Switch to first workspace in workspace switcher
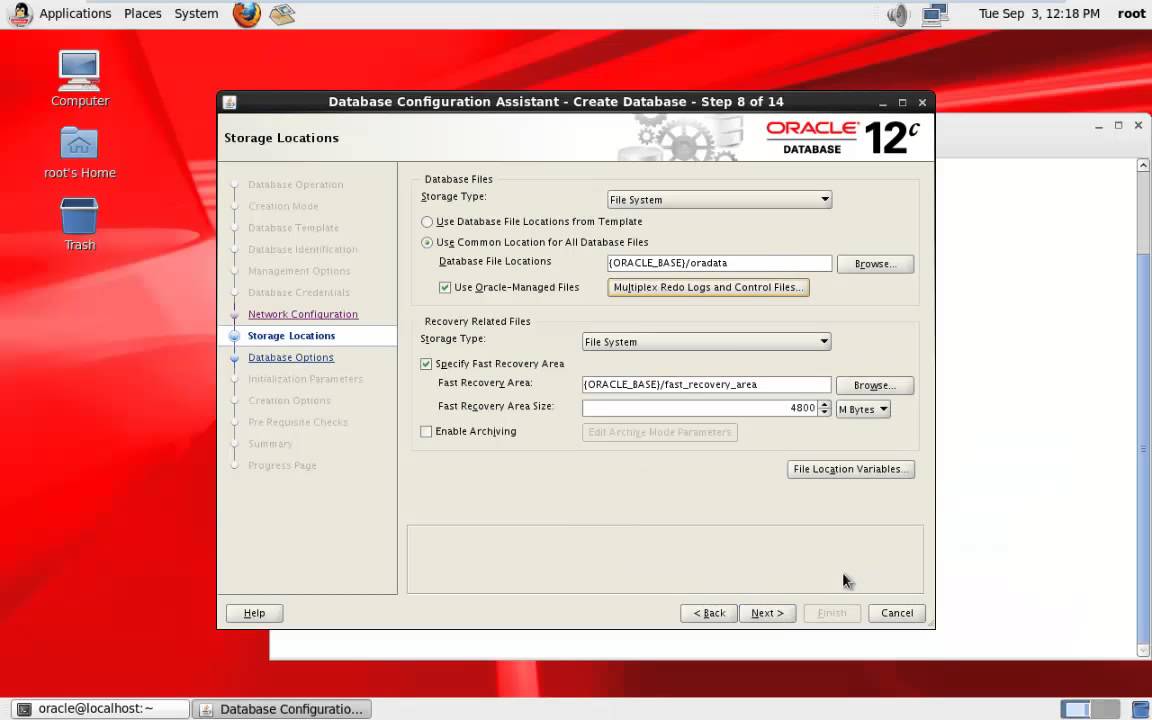Image resolution: width=1152 pixels, height=720 pixels. (x=1076, y=709)
